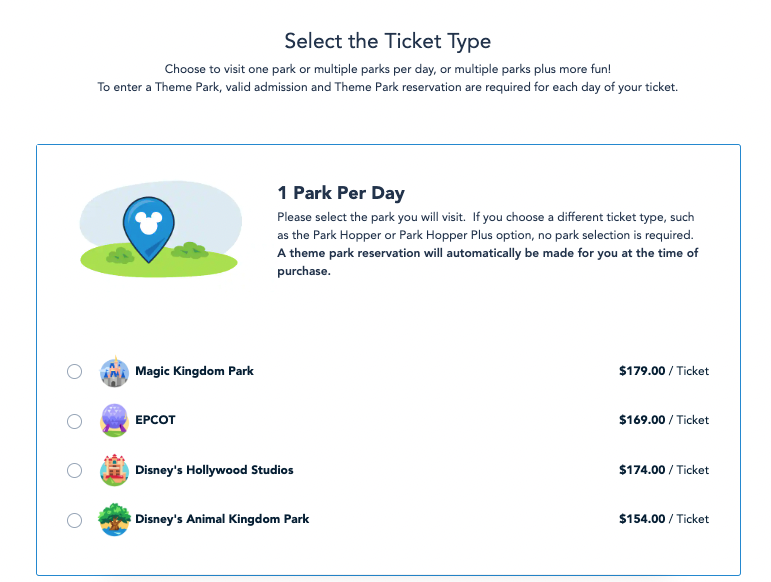Pick the Animal Kingdom Park radio button
The image size is (771, 582).
75,520
